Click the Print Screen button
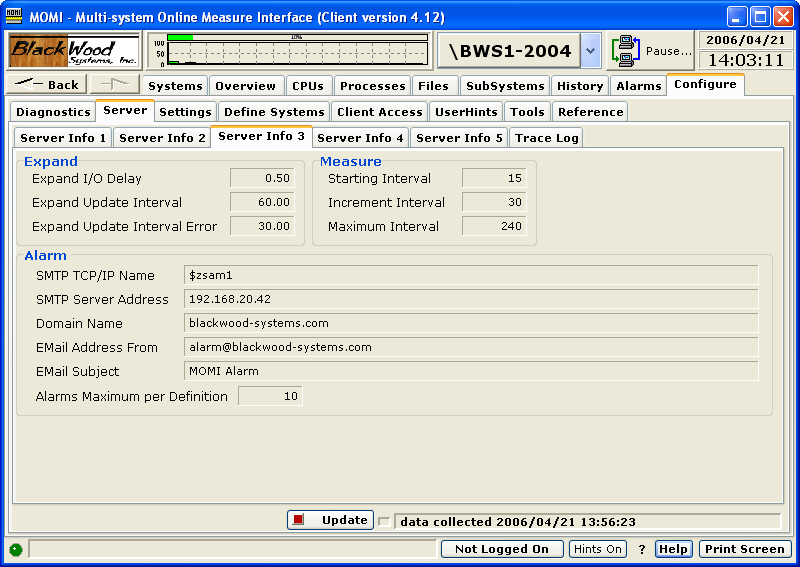This screenshot has height=567, width=800. (x=744, y=549)
